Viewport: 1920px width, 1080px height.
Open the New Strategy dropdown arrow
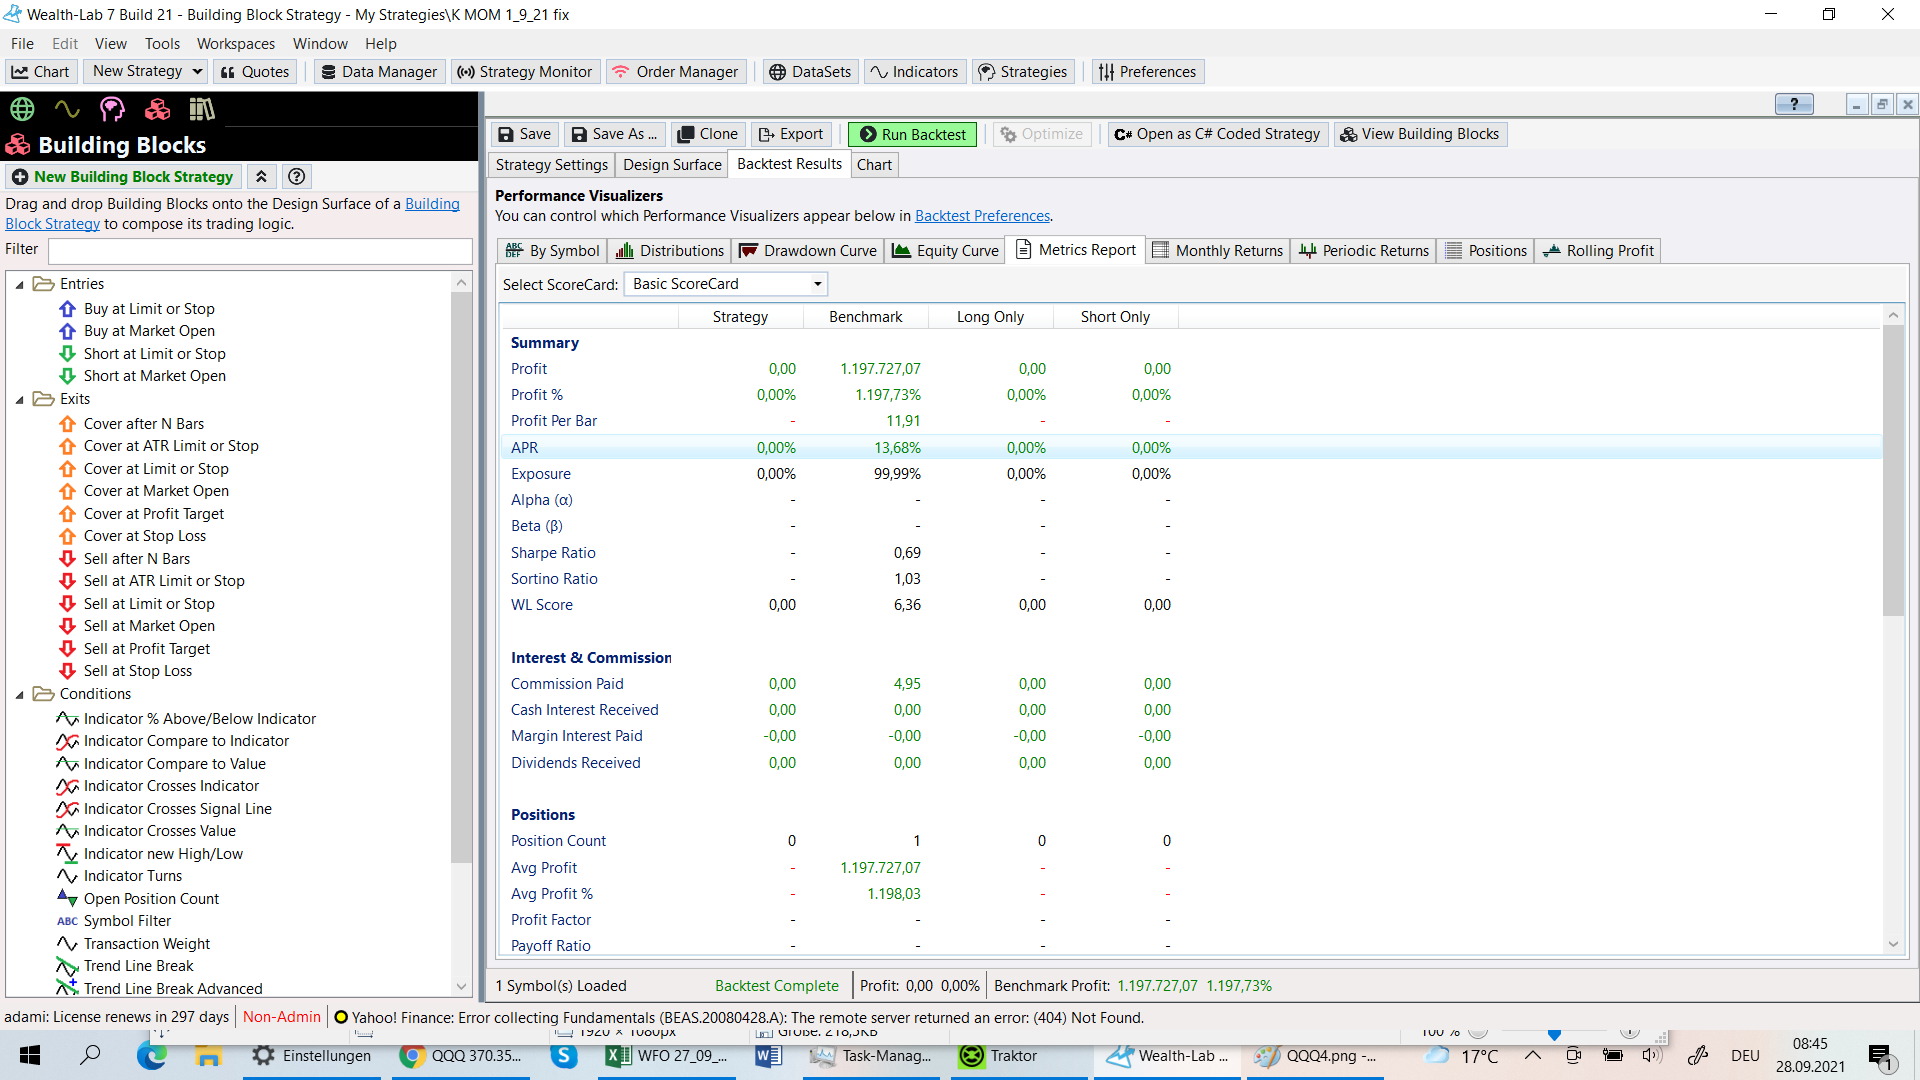coord(197,72)
